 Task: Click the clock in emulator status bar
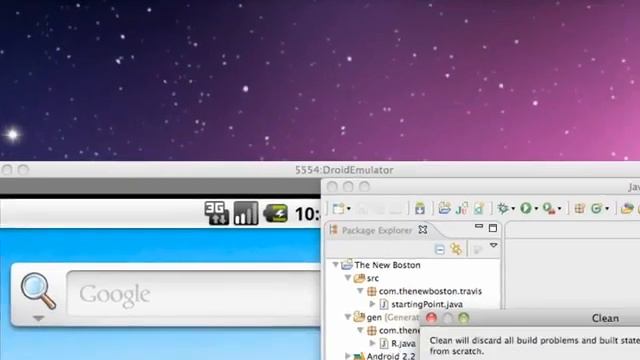307,214
